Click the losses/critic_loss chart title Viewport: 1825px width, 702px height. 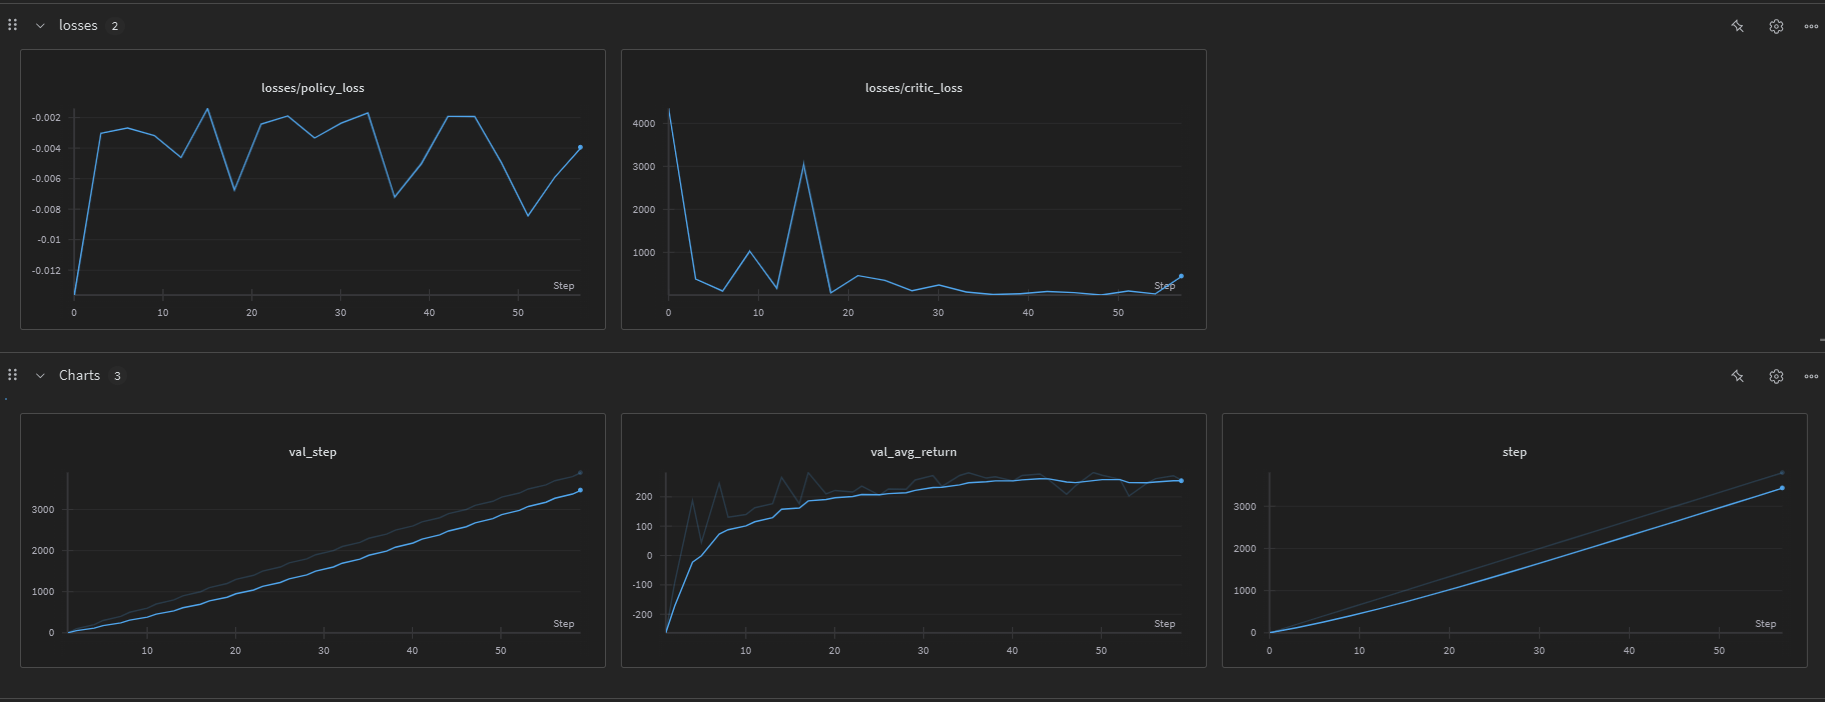(x=914, y=88)
